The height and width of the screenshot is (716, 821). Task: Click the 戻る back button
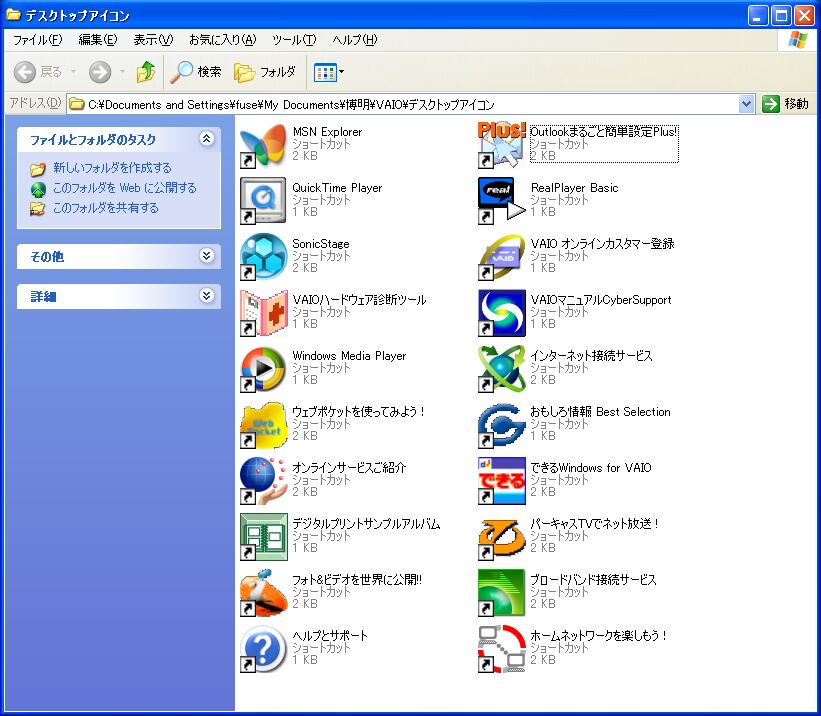pos(38,72)
